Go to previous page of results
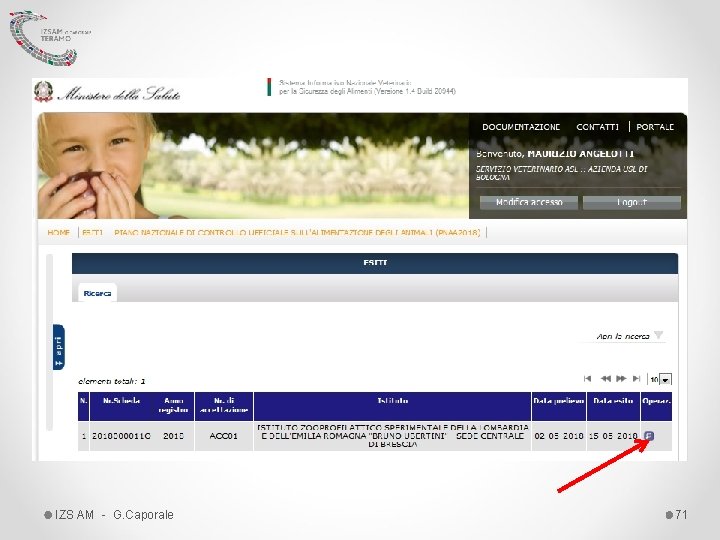This screenshot has height=540, width=720. pyautogui.click(x=606, y=379)
